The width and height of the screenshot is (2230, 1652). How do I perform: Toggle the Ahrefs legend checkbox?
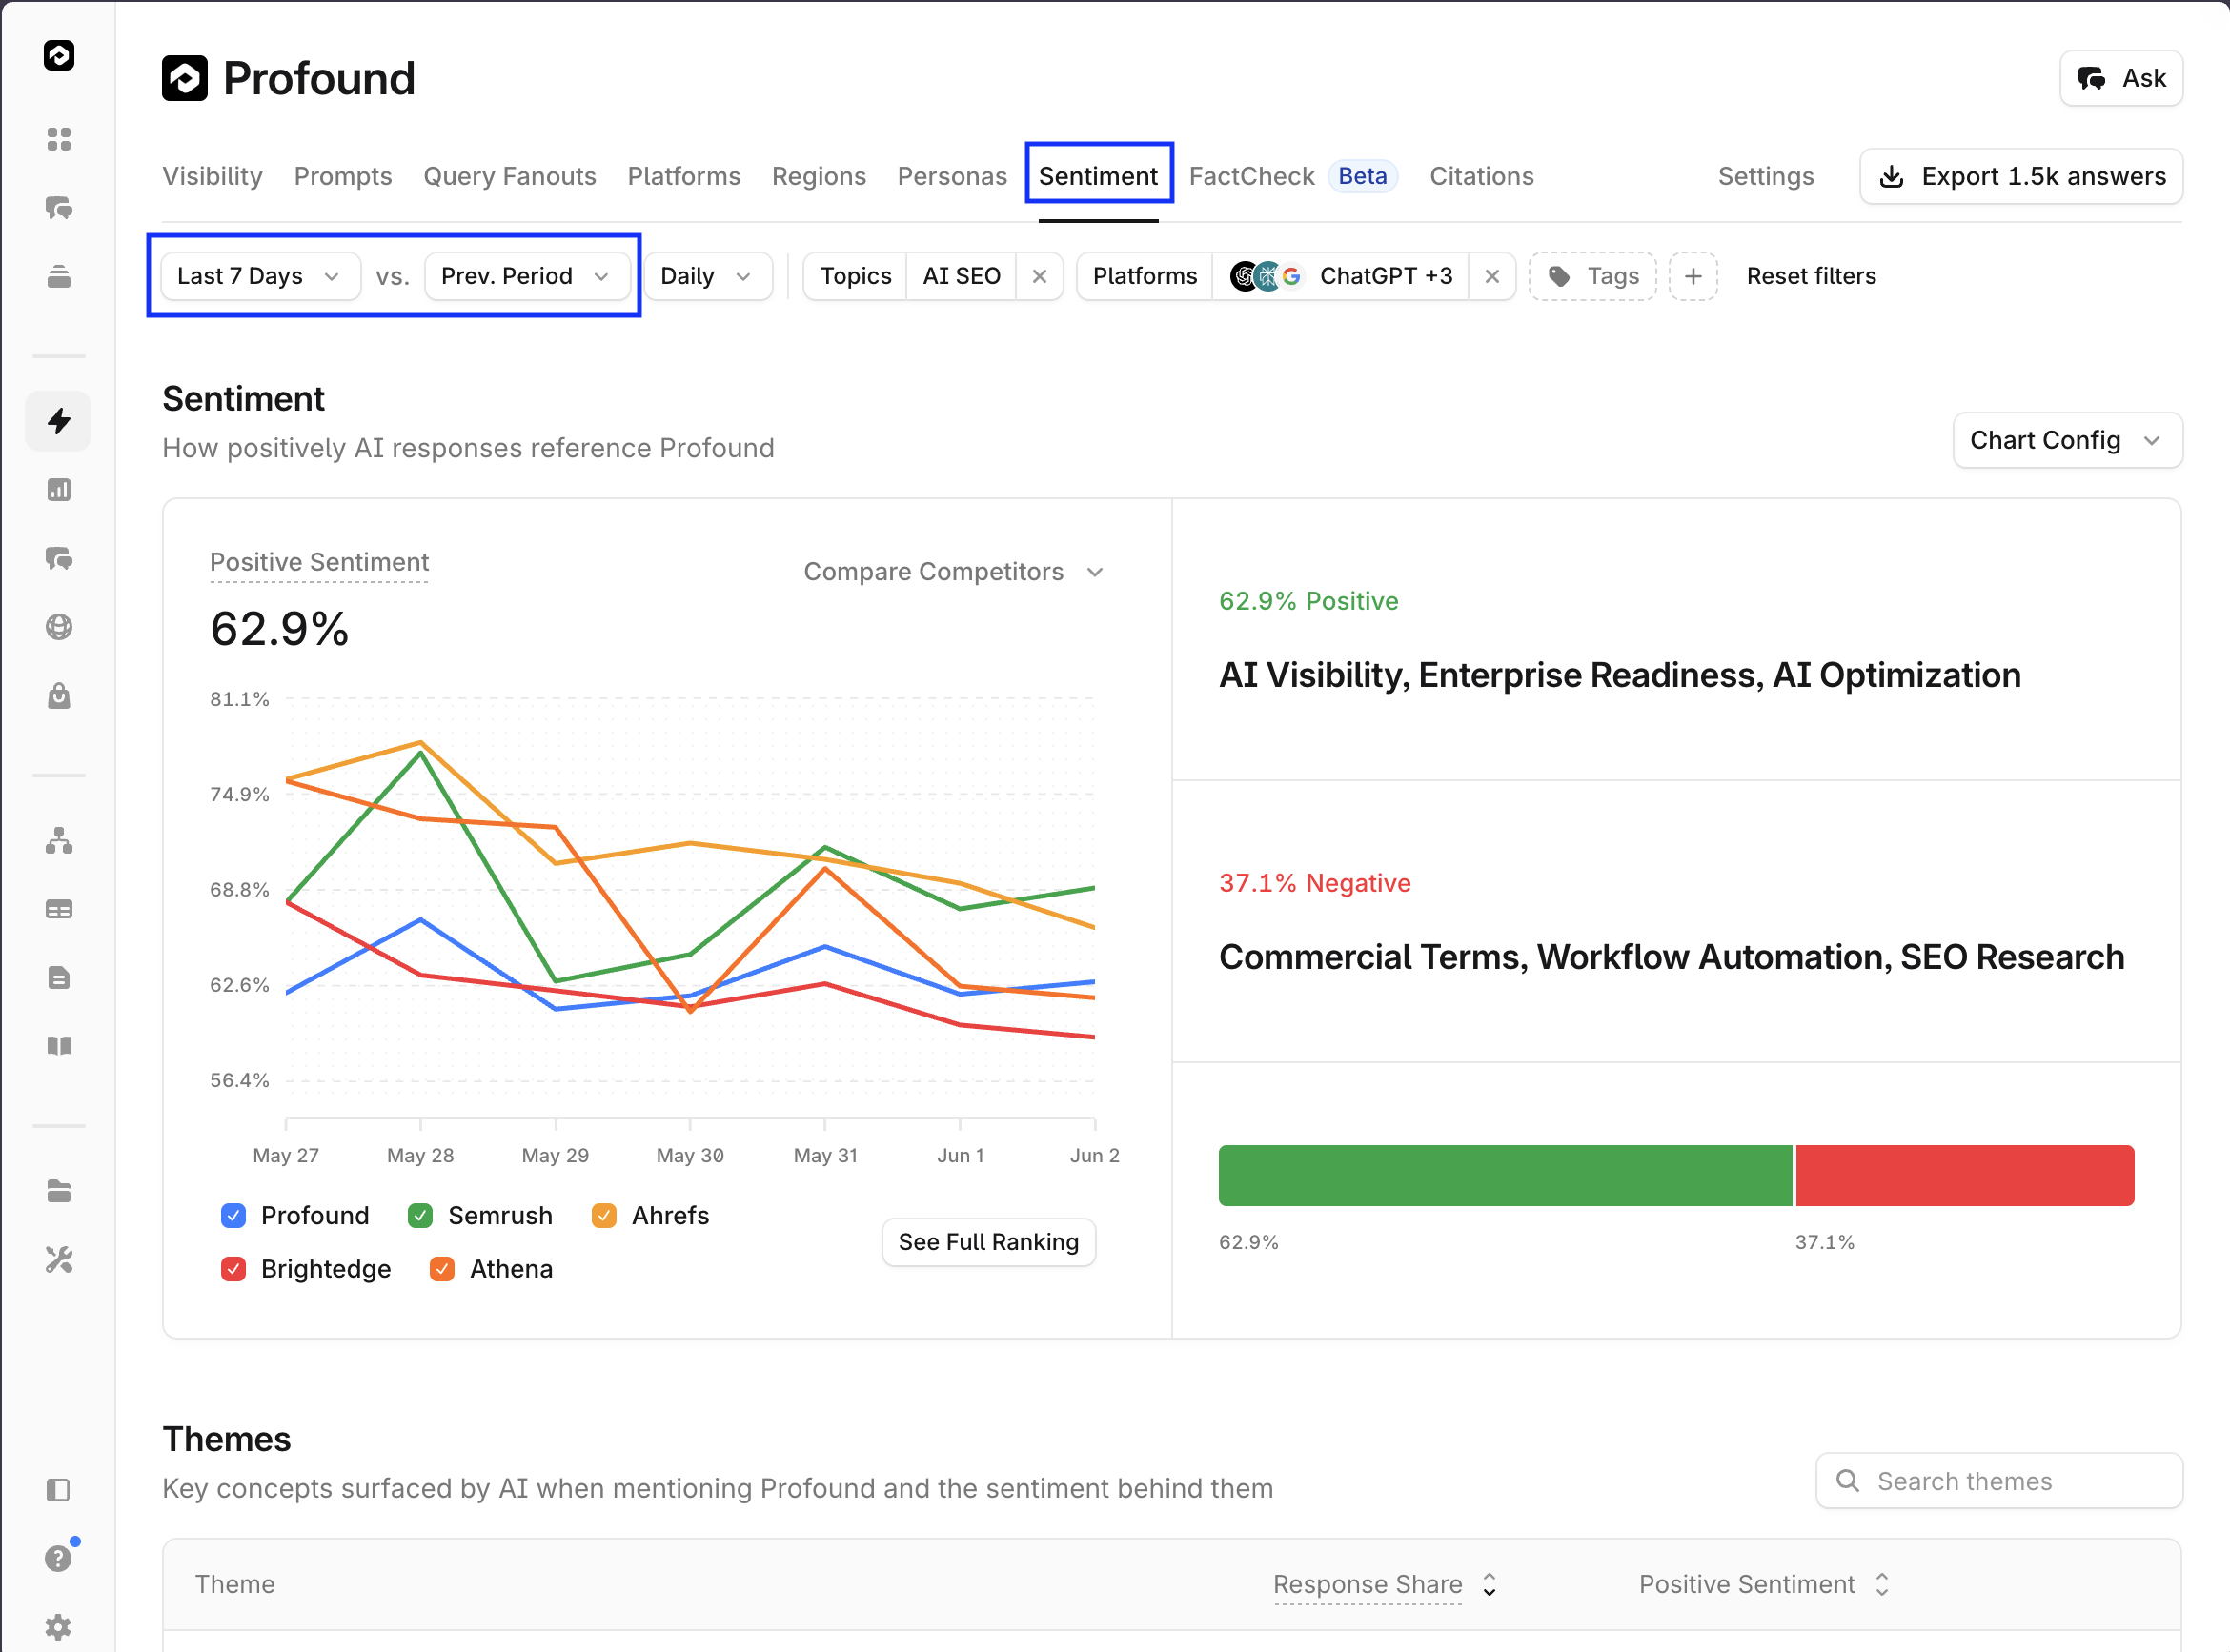[x=604, y=1216]
